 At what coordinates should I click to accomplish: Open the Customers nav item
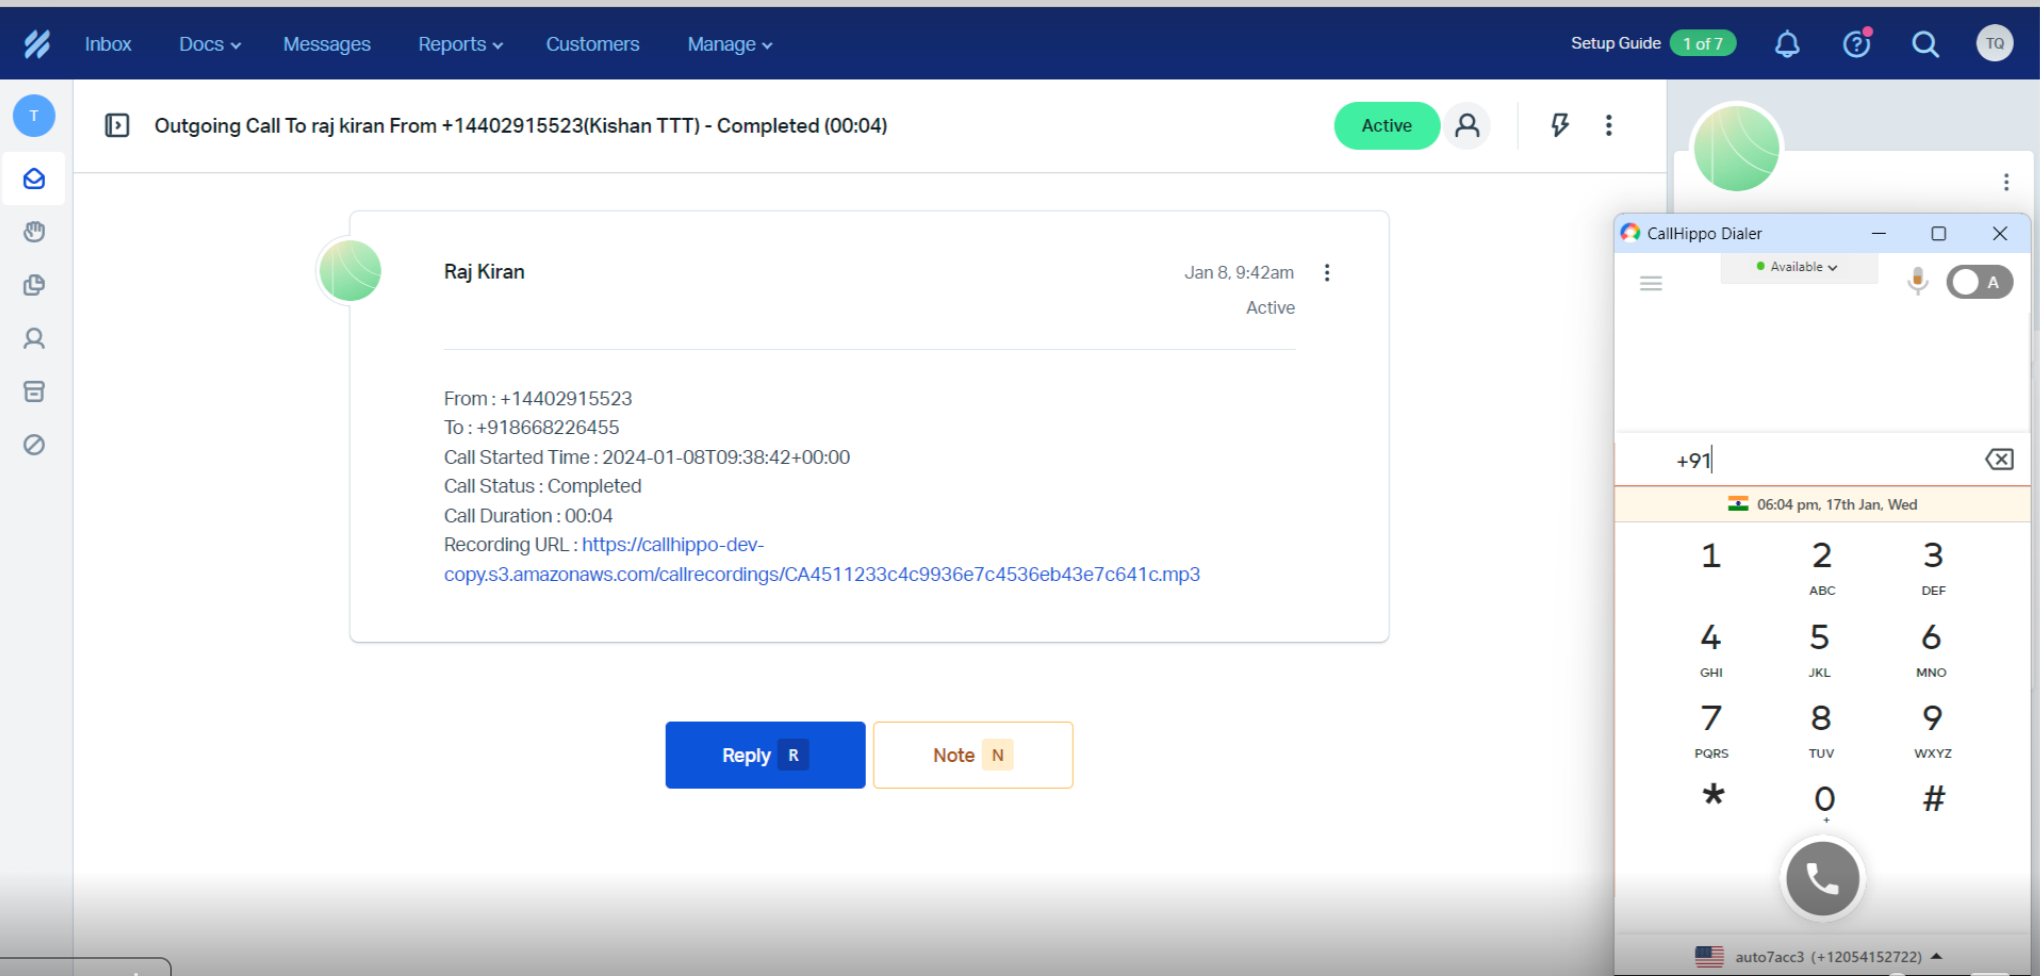592,44
